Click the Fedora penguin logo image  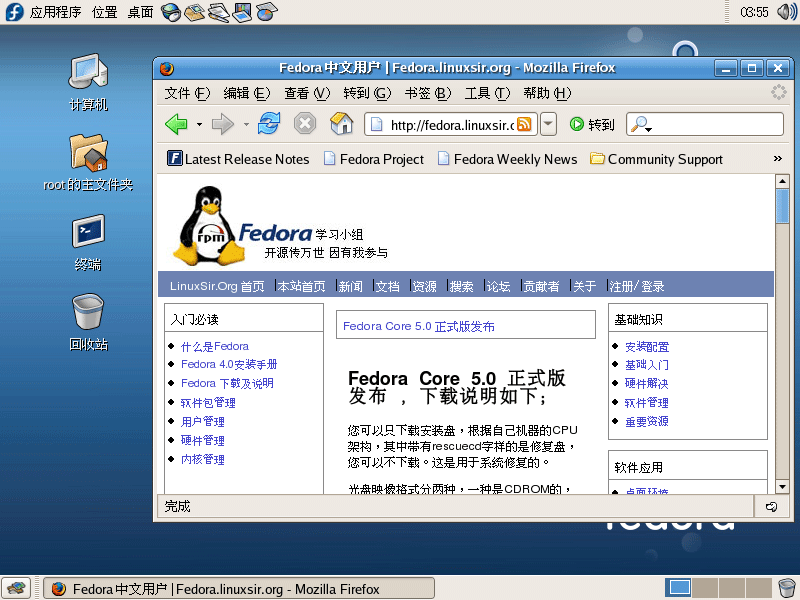208,226
